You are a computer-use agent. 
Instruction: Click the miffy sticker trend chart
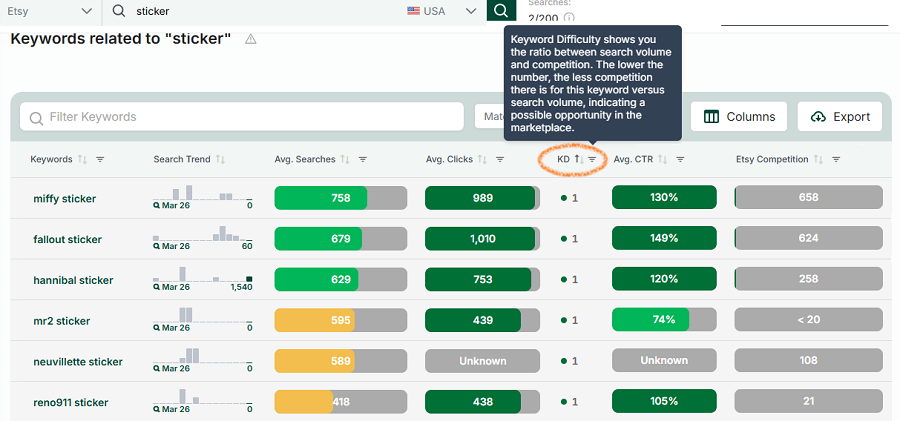pos(203,197)
